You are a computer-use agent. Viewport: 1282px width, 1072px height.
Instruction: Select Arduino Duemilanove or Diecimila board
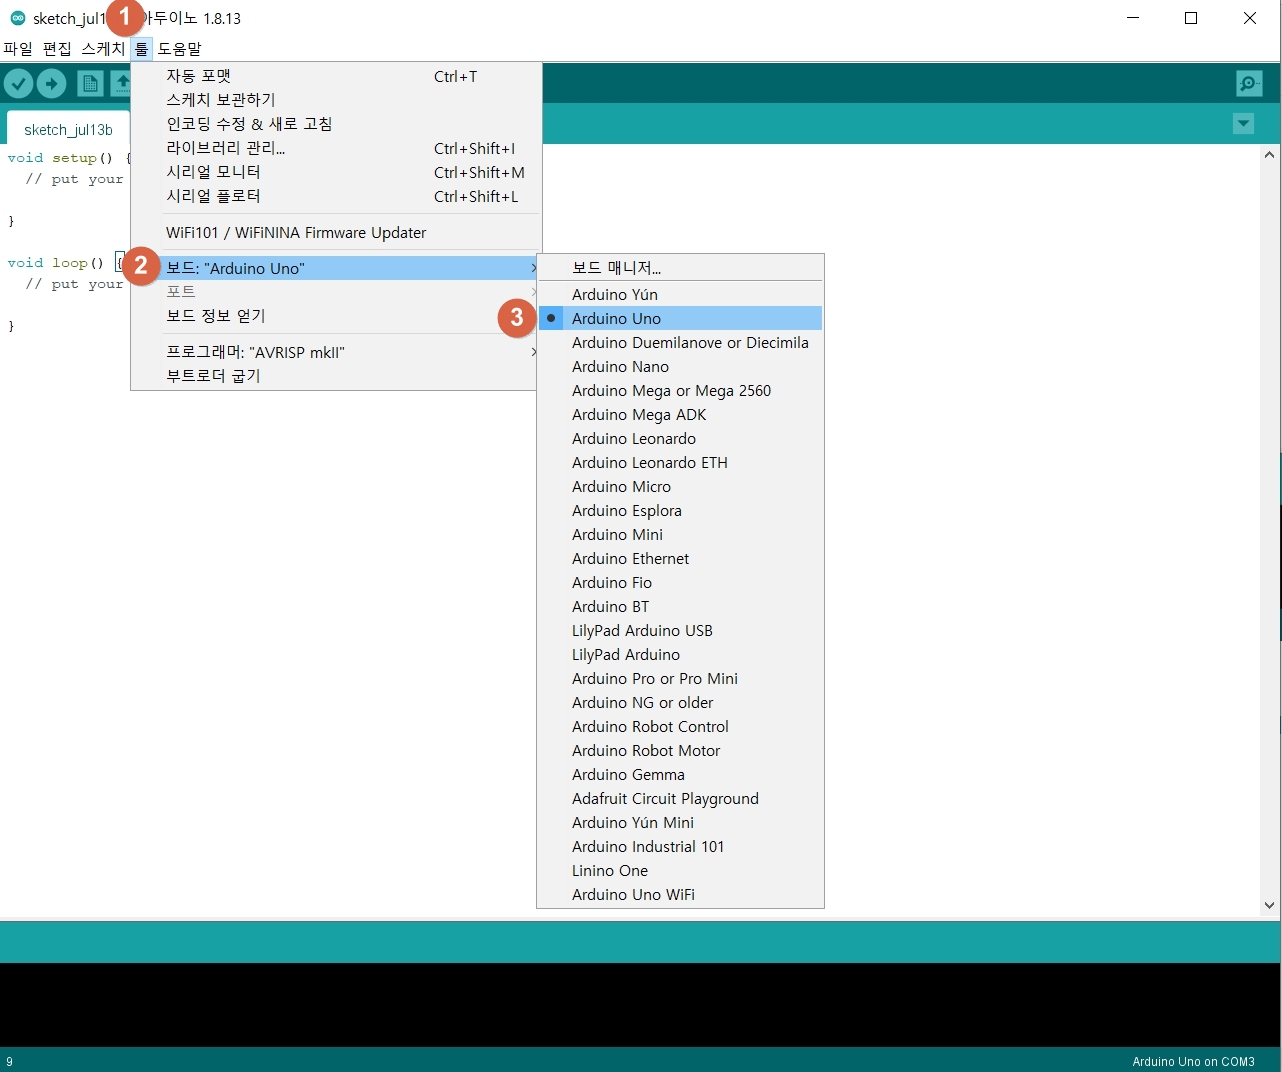[x=680, y=342]
